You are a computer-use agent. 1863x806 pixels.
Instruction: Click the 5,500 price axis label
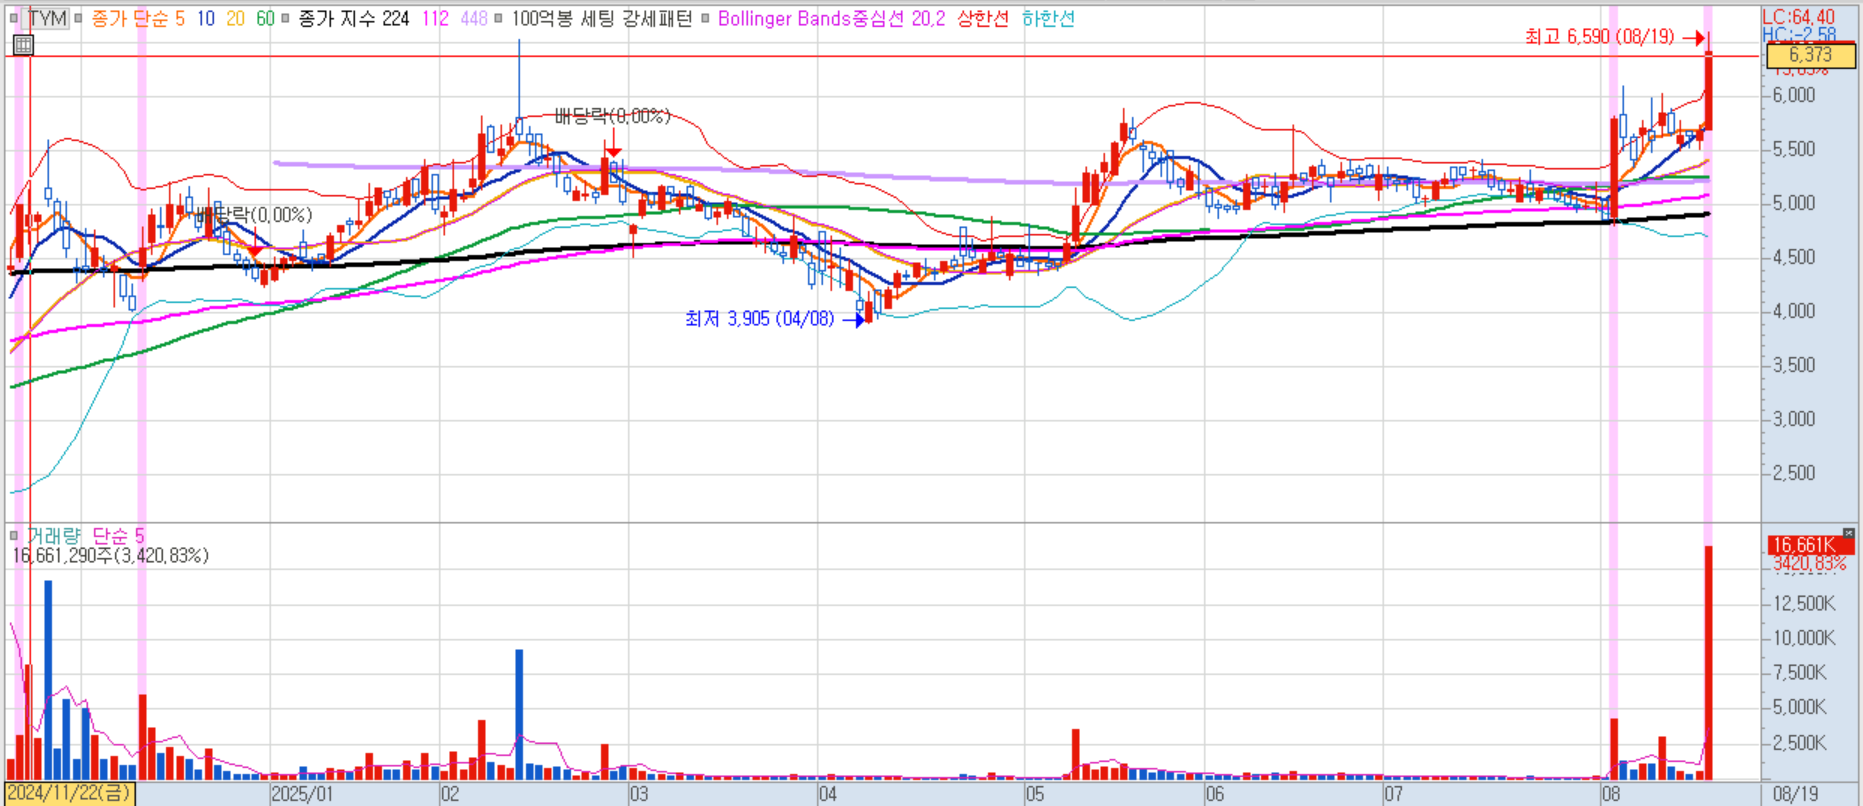(1794, 149)
